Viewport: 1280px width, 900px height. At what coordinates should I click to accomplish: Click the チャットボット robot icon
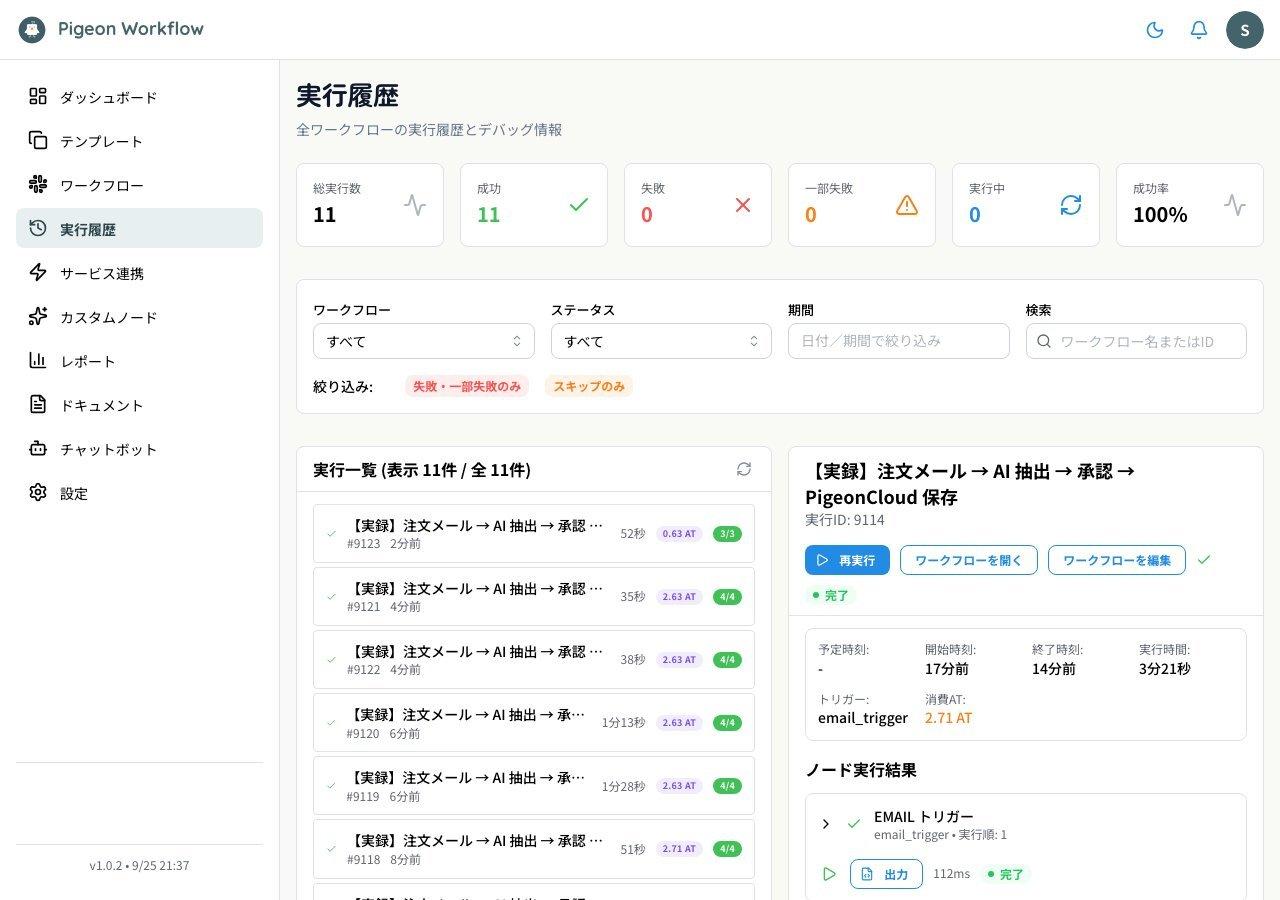pyautogui.click(x=38, y=448)
